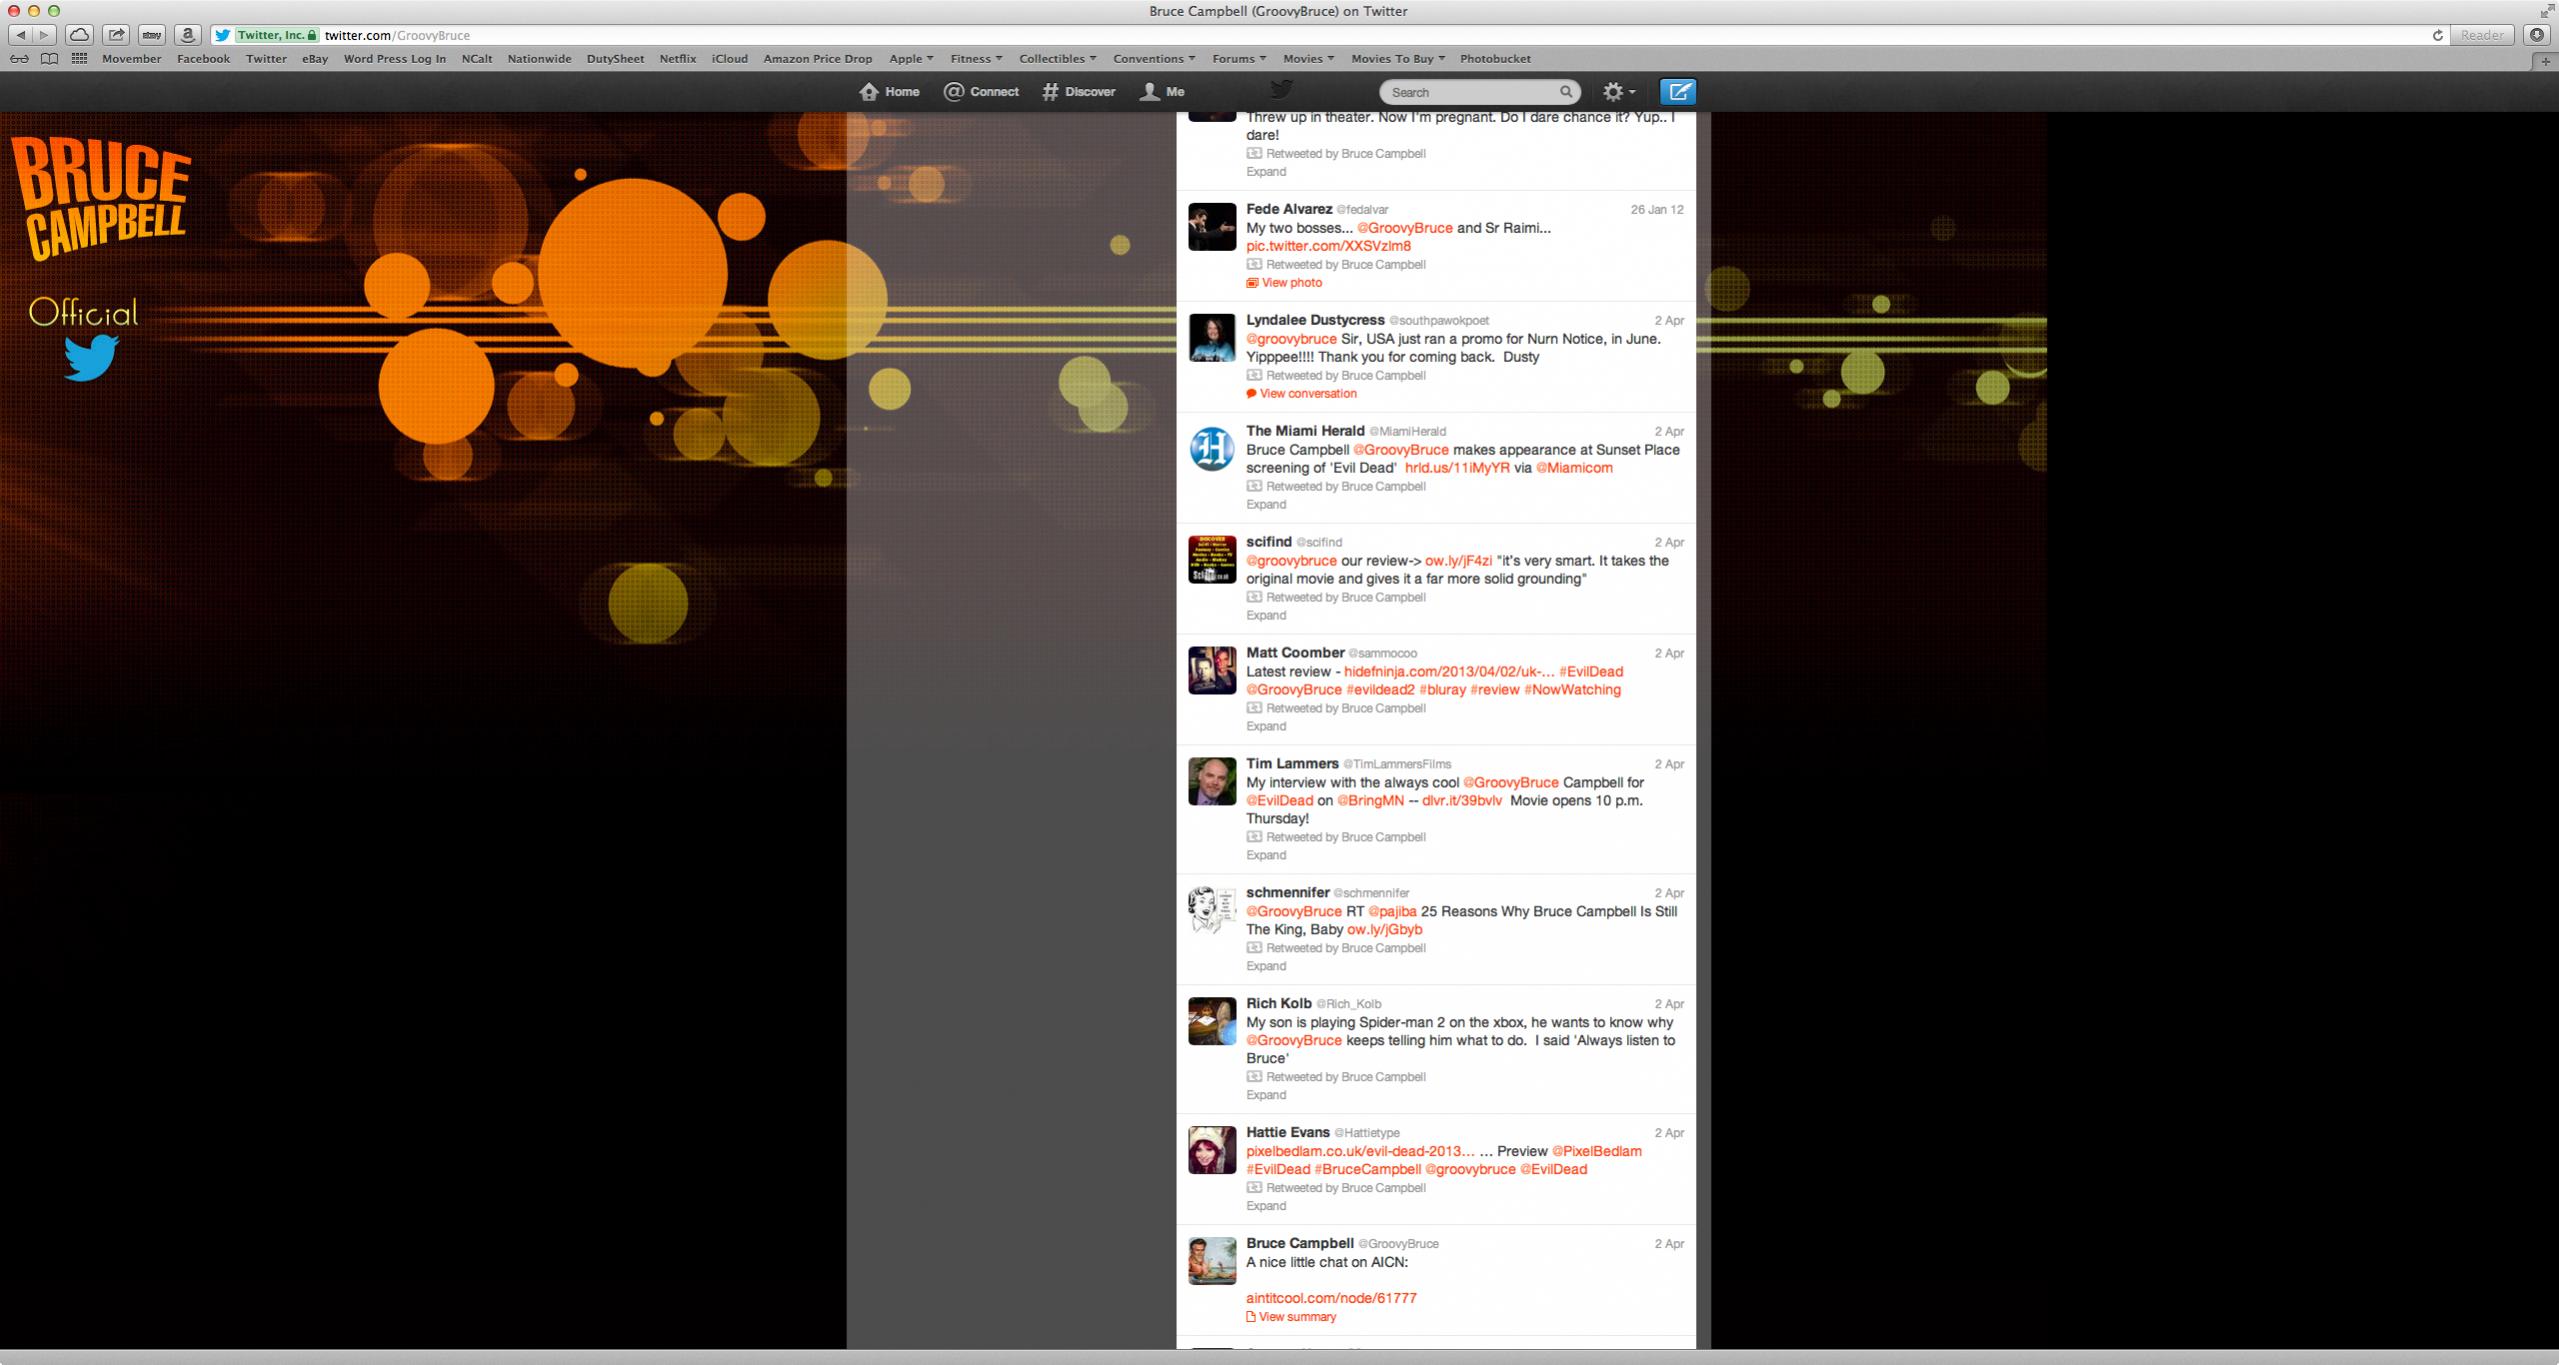The image size is (2559, 1365).
Task: Open the Bookmarks book icon
Action: click(49, 59)
